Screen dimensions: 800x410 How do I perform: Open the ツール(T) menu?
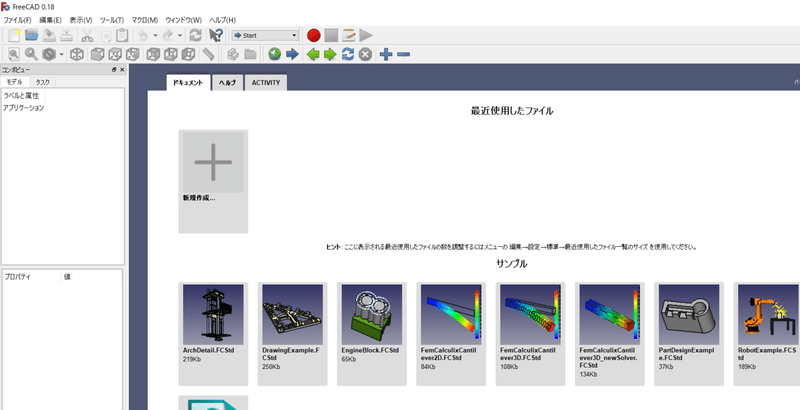(112, 20)
